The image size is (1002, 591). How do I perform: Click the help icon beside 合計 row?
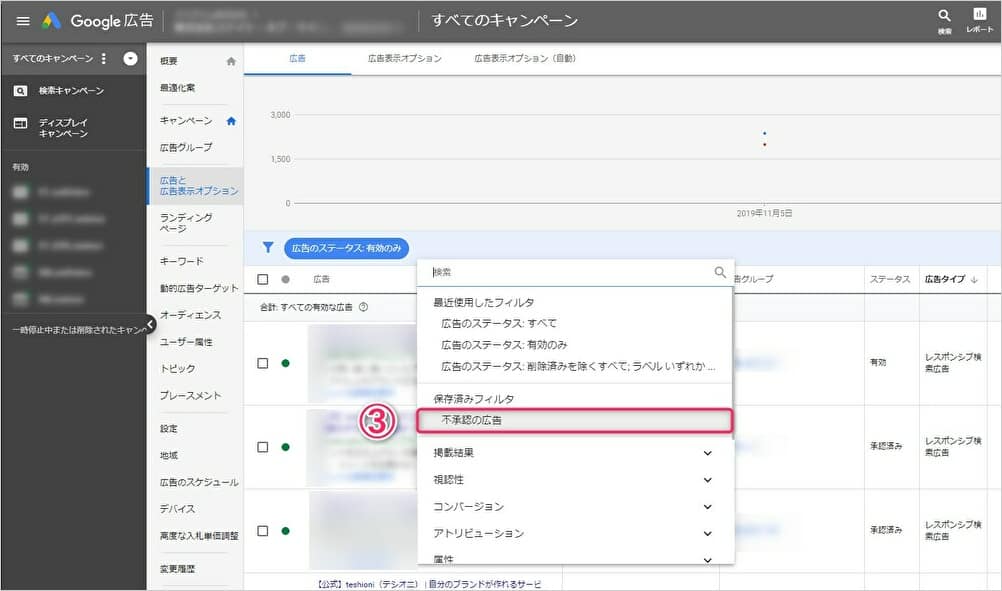(363, 307)
